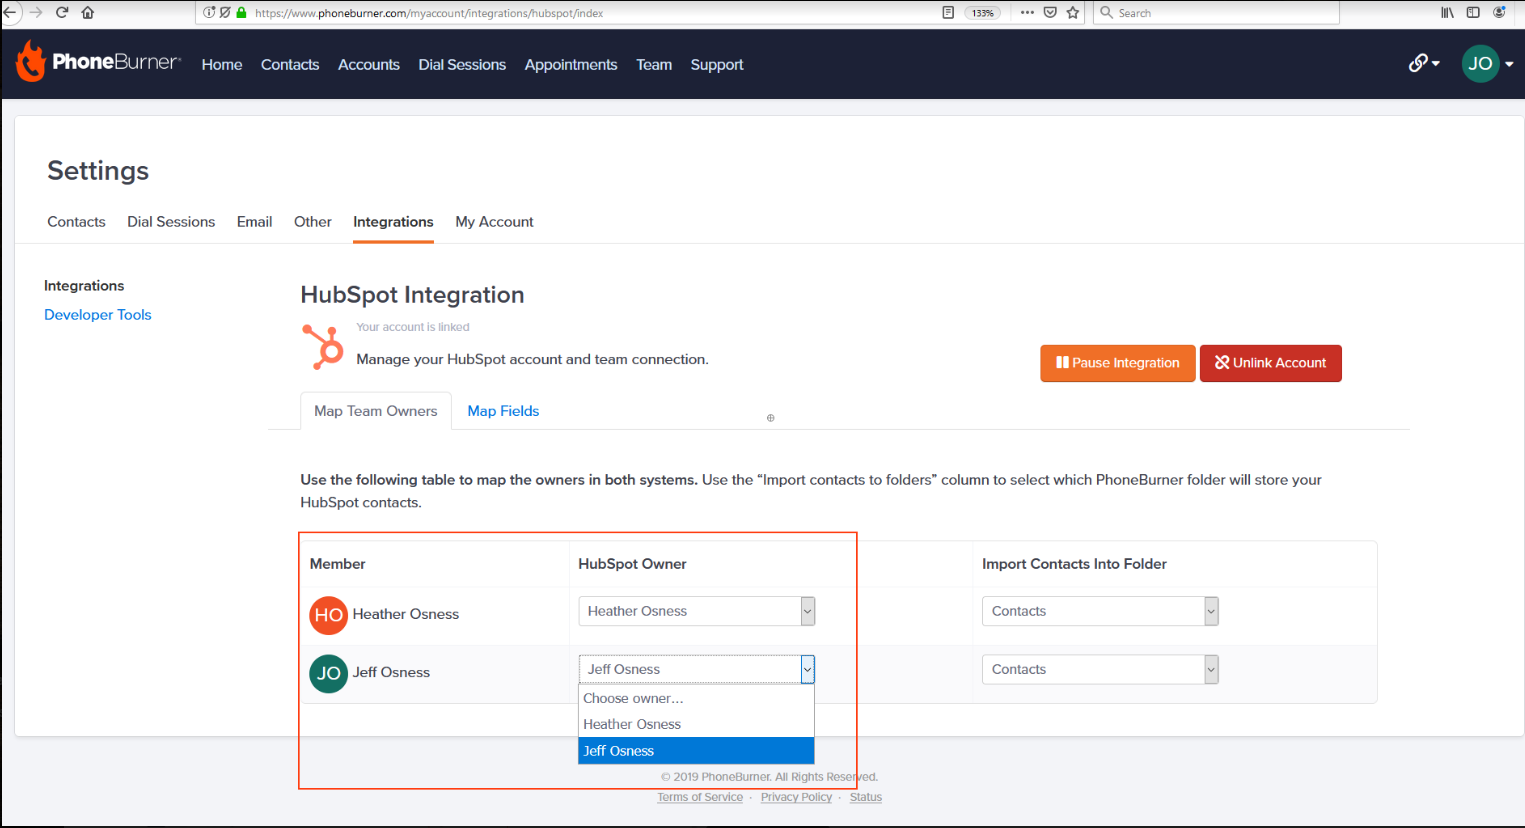Open Appointments in top navigation
Screen dimensions: 1525x828
click(571, 64)
